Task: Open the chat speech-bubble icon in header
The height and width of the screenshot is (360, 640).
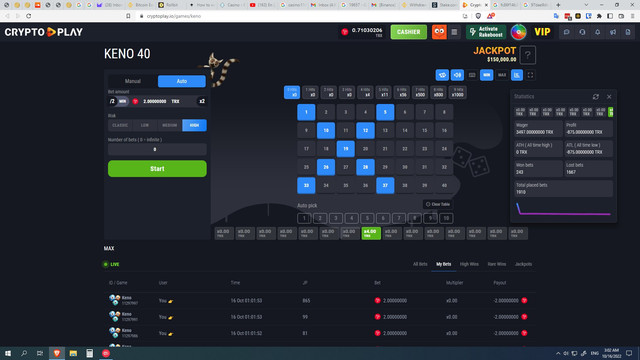Action: (x=567, y=32)
